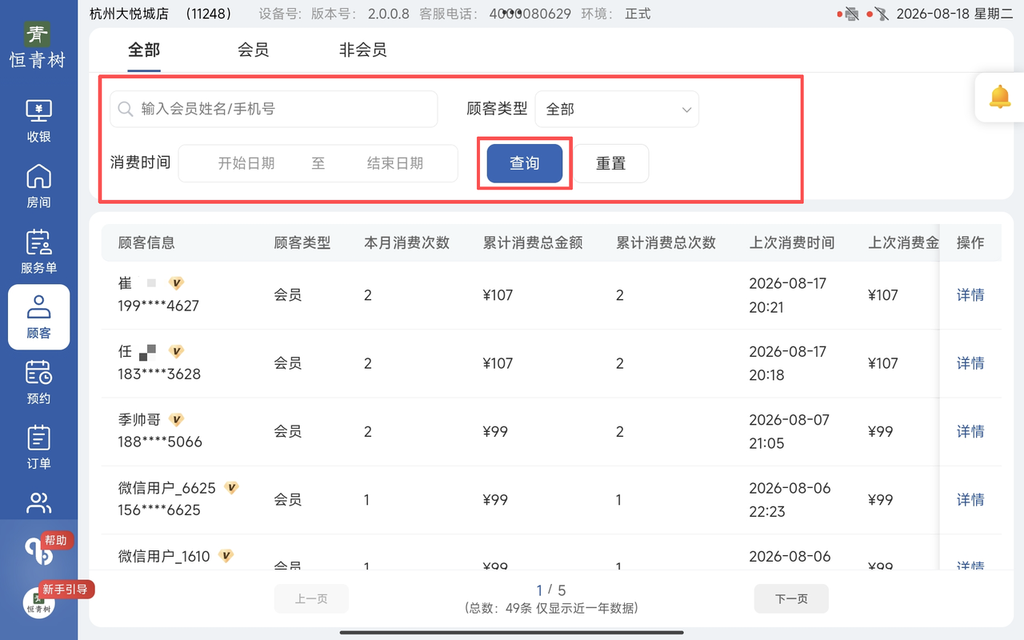
Task: Switch to the 会员 tab
Action: pyautogui.click(x=253, y=50)
